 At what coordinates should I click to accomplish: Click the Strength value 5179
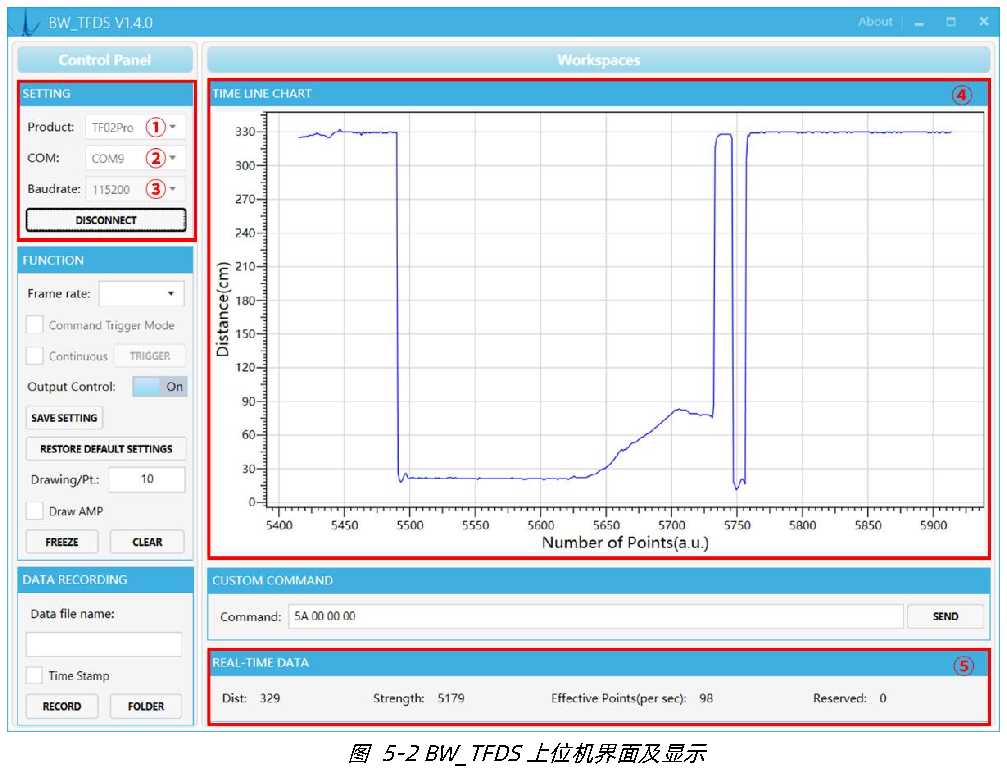pyautogui.click(x=451, y=698)
